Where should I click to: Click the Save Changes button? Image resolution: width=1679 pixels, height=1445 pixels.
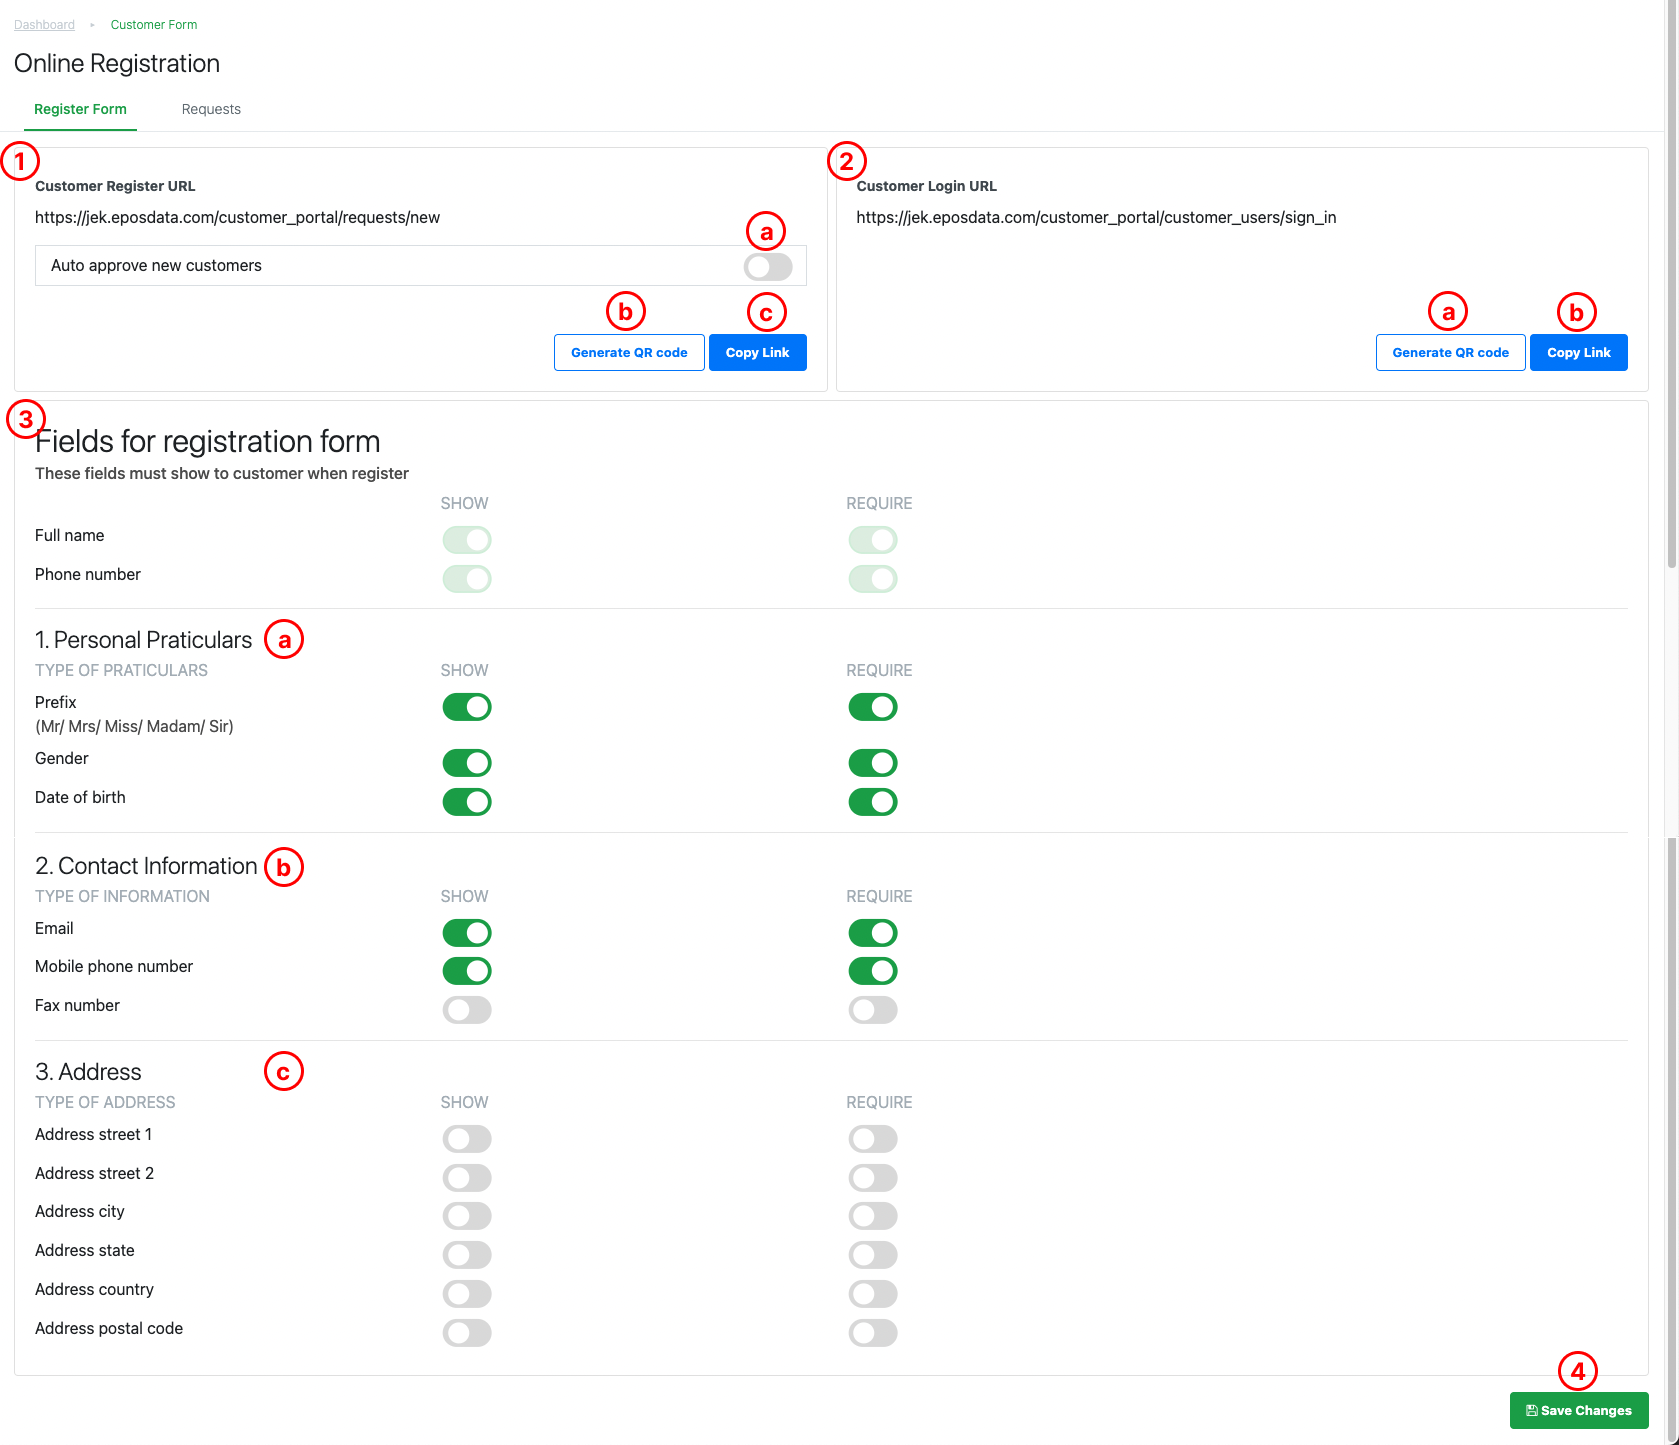tap(1579, 1410)
